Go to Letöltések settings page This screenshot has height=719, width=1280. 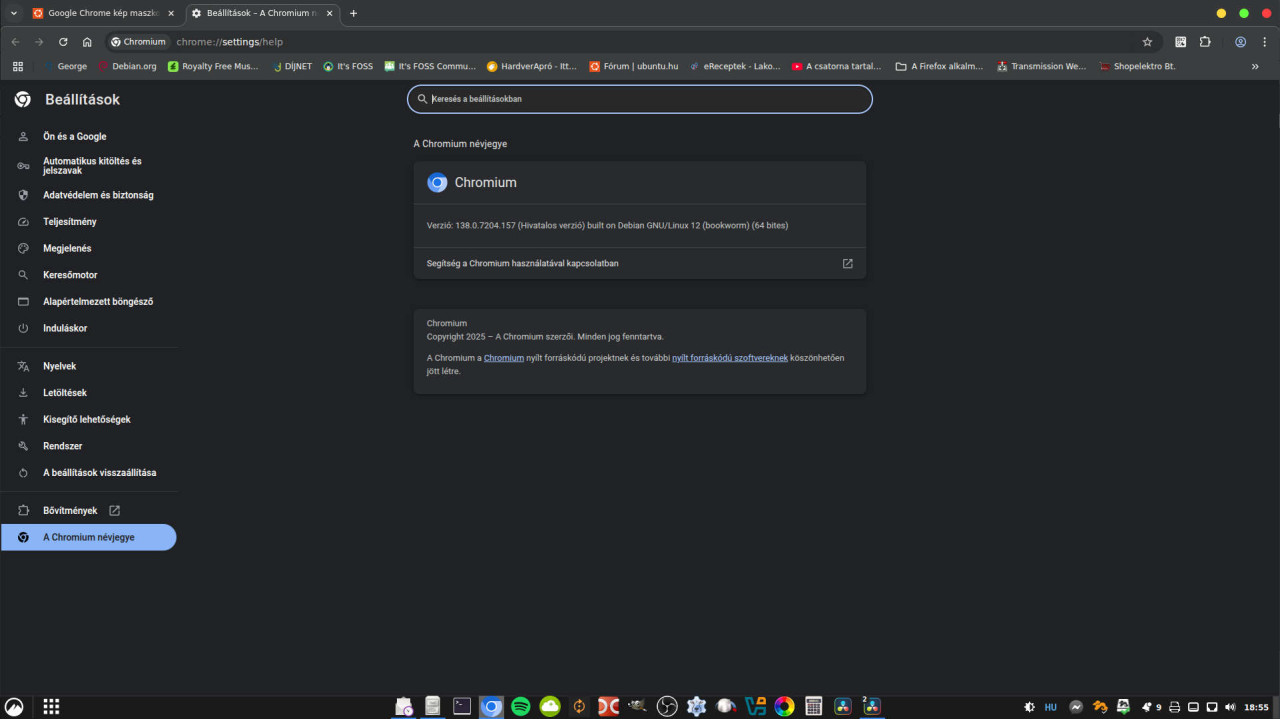pyautogui.click(x=65, y=393)
